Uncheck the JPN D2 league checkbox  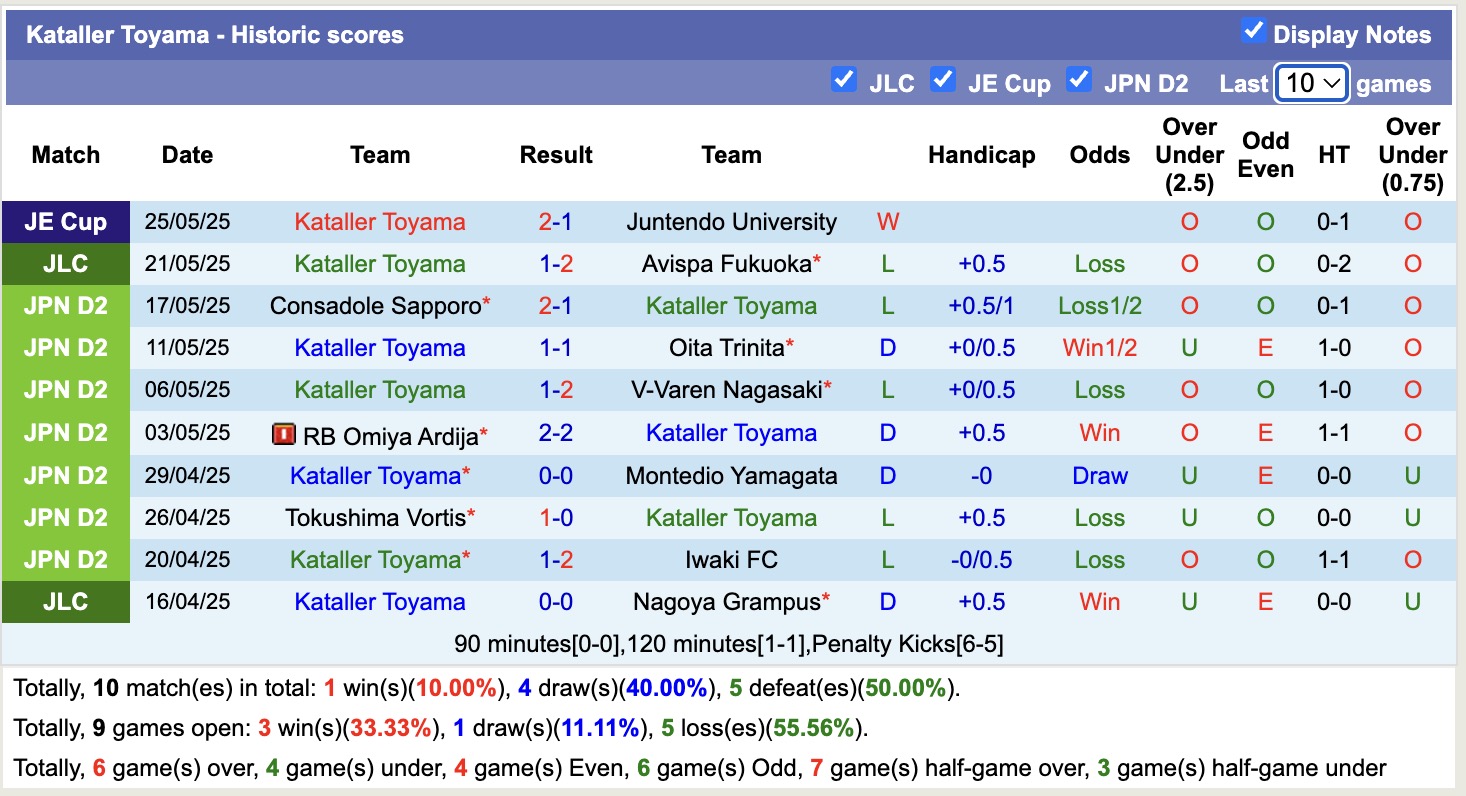[1079, 80]
